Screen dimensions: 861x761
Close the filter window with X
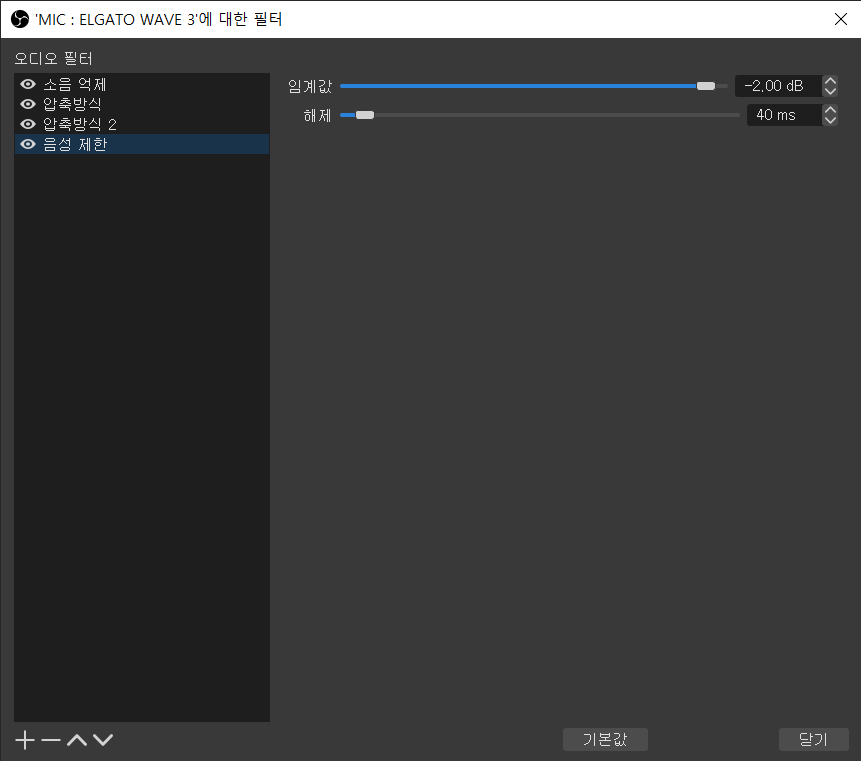(840, 19)
